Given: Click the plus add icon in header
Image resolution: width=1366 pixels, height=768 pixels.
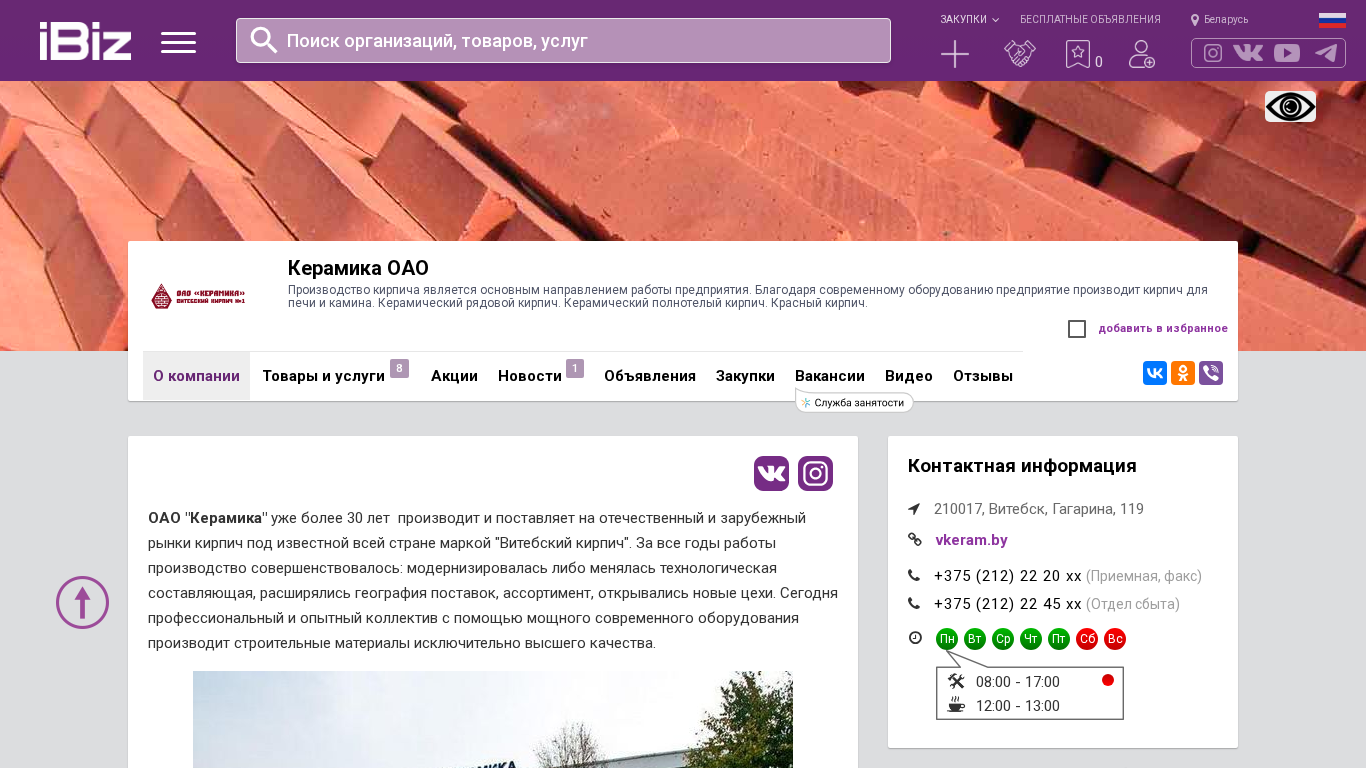Looking at the screenshot, I should [955, 54].
